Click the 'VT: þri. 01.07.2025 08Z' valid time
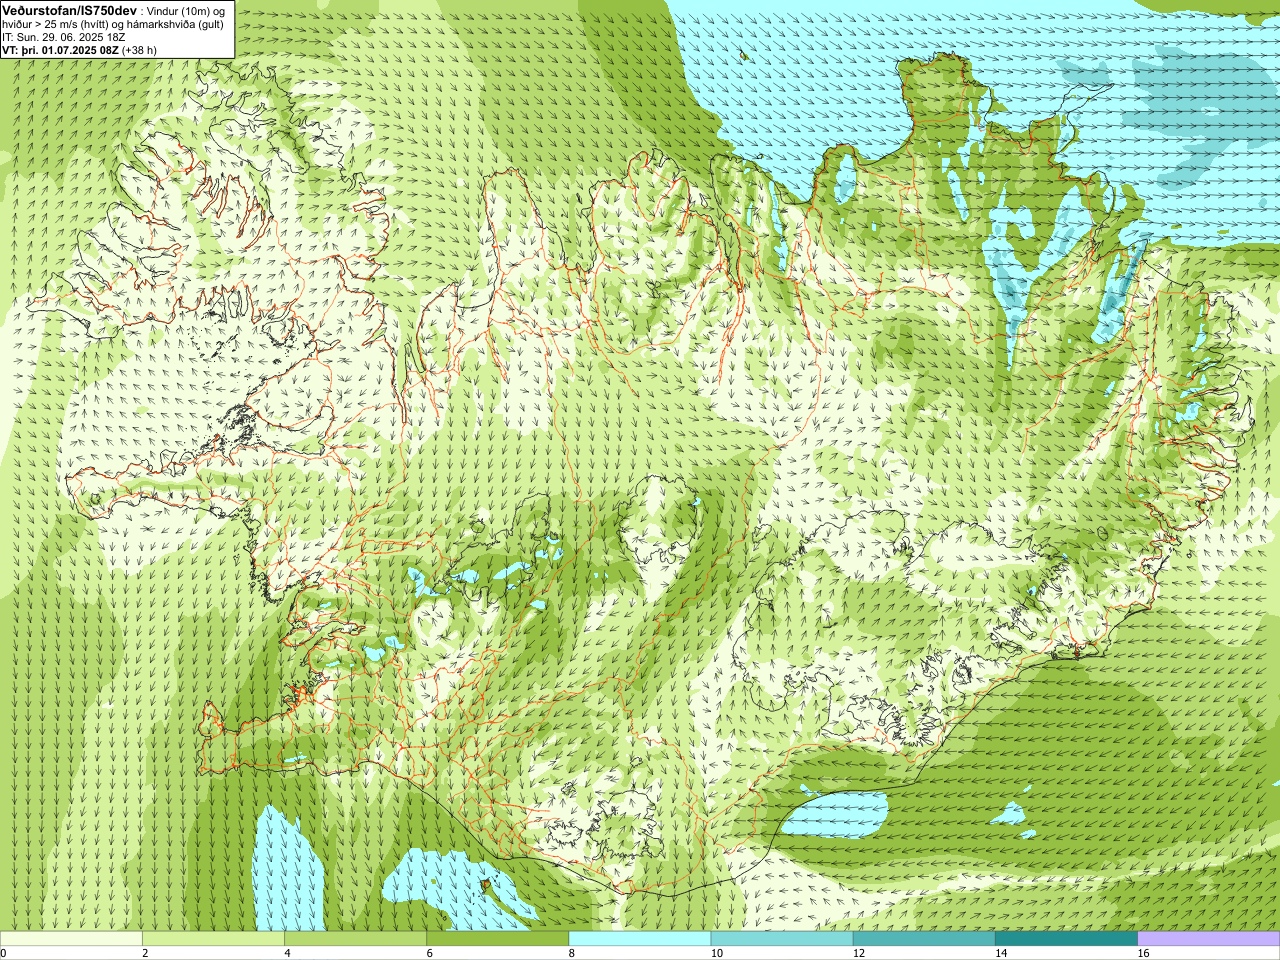The image size is (1280, 960). point(60,49)
